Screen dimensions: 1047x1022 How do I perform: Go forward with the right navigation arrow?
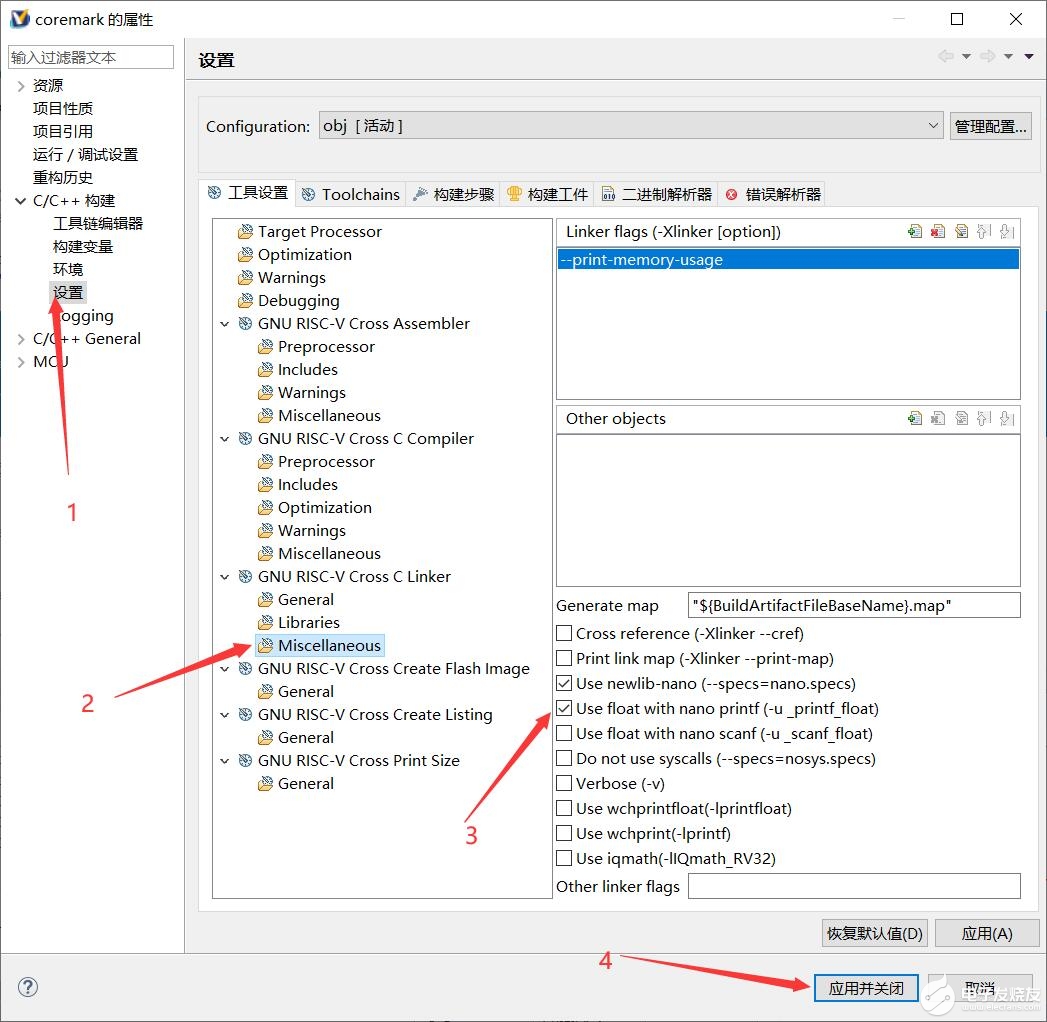click(988, 57)
